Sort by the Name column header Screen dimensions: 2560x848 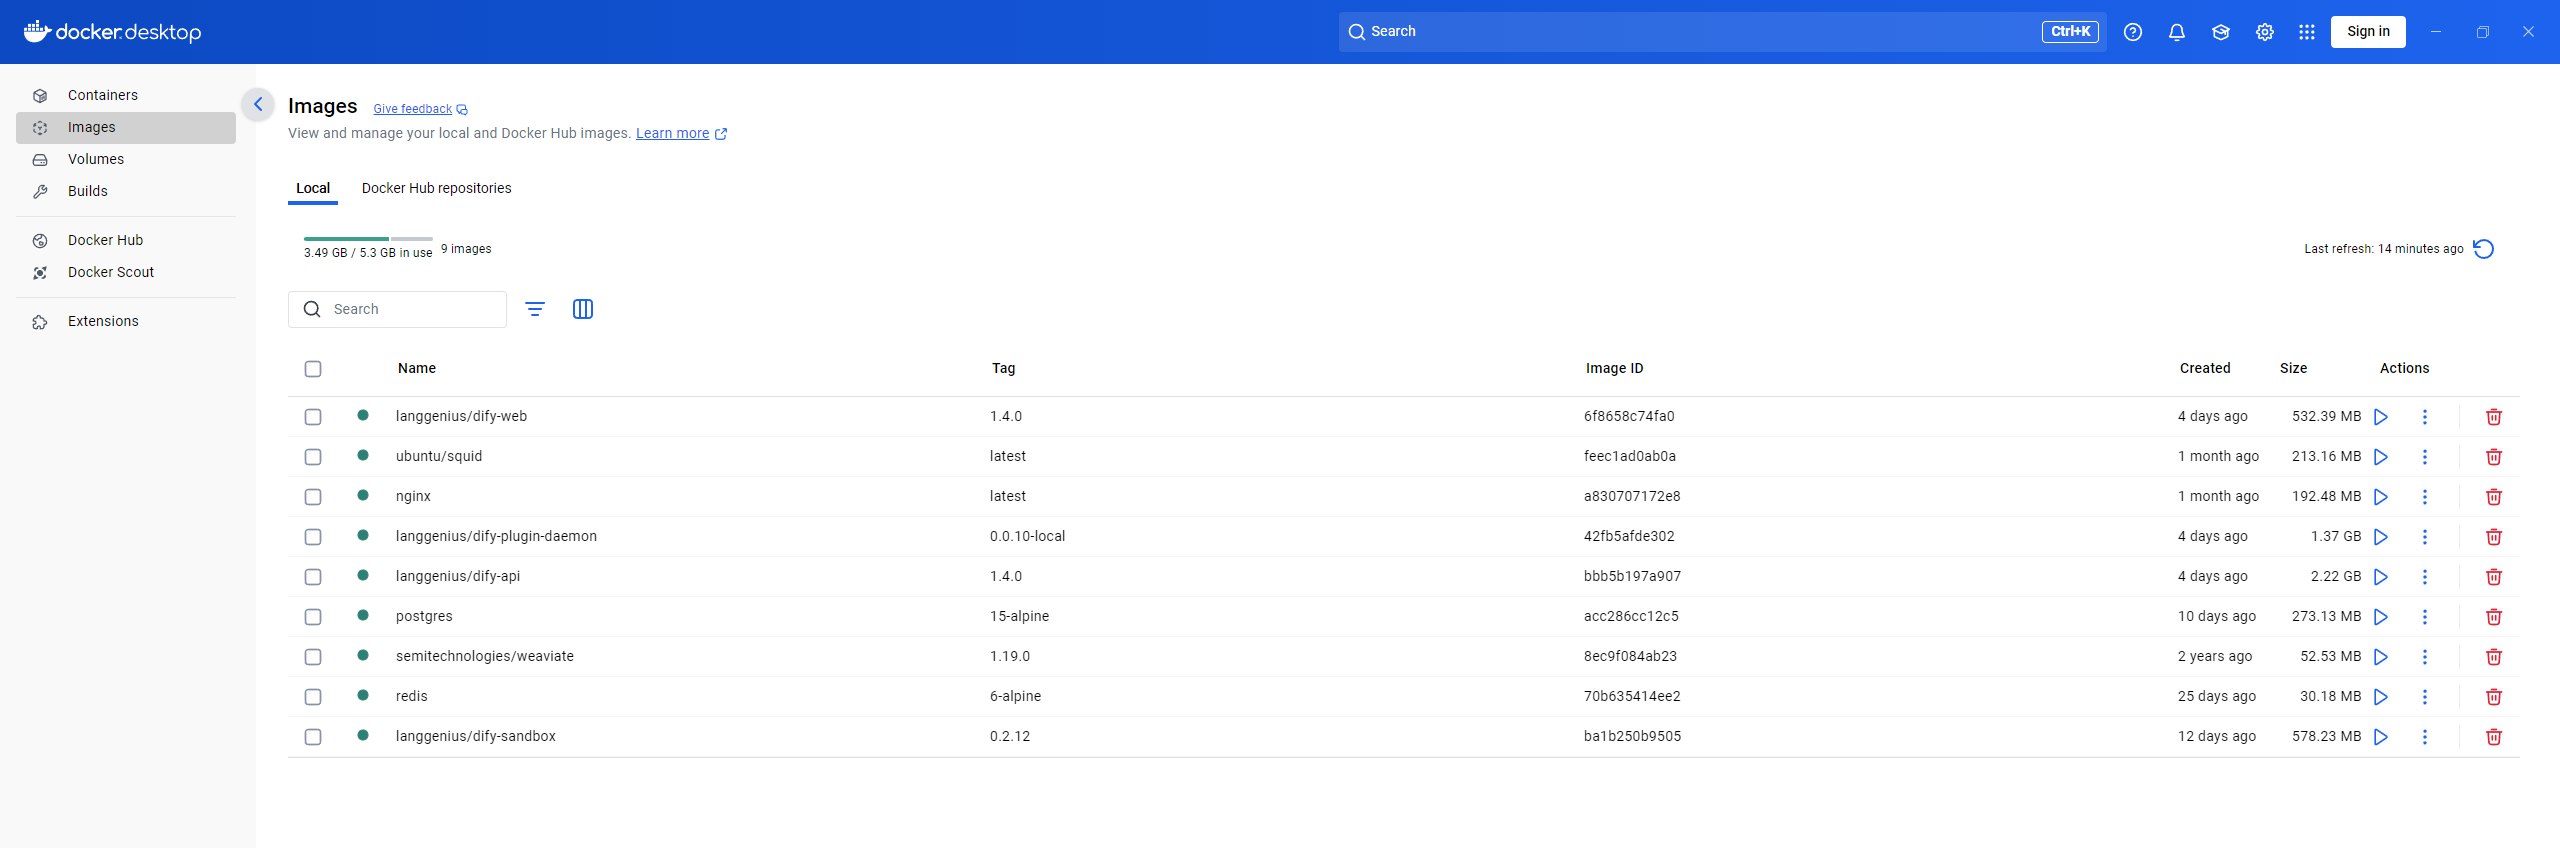[417, 368]
